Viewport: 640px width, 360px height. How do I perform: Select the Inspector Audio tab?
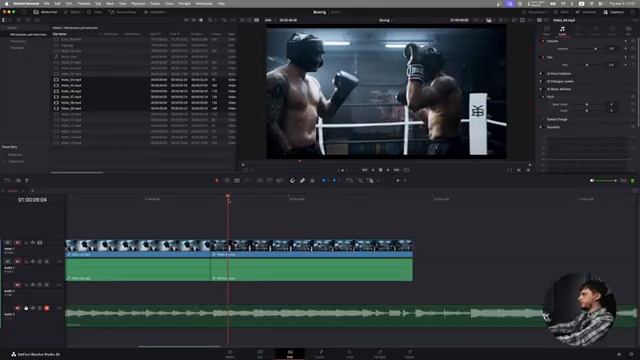coord(562,31)
